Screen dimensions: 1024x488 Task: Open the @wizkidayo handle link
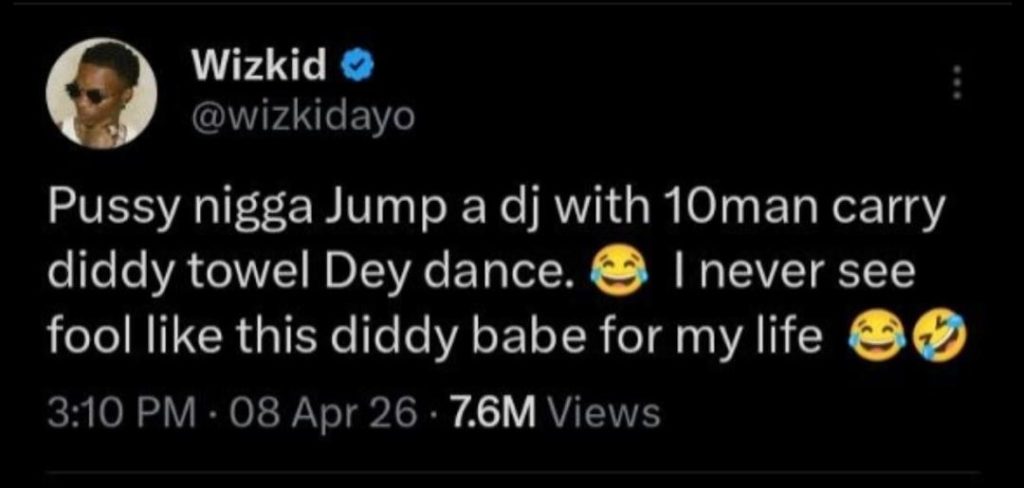[296, 118]
